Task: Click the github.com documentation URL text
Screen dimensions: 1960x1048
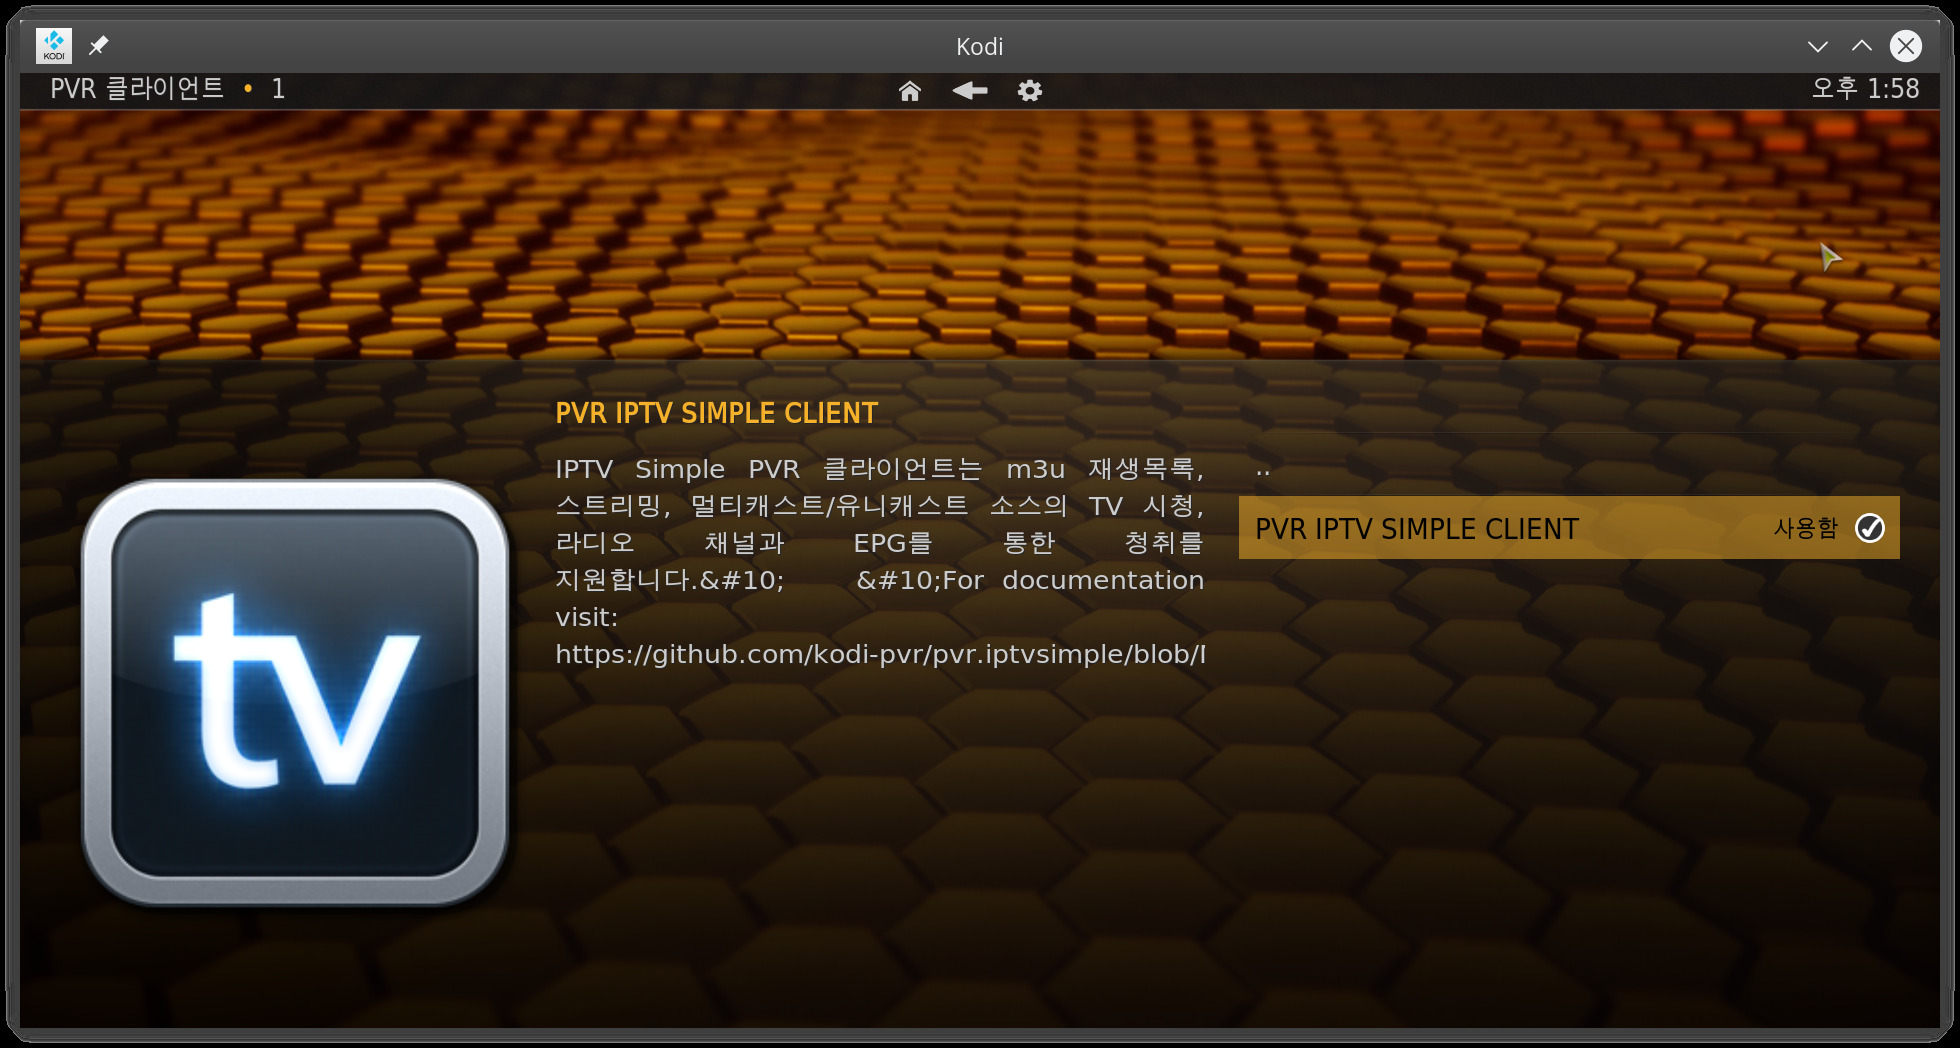Action: [x=880, y=654]
